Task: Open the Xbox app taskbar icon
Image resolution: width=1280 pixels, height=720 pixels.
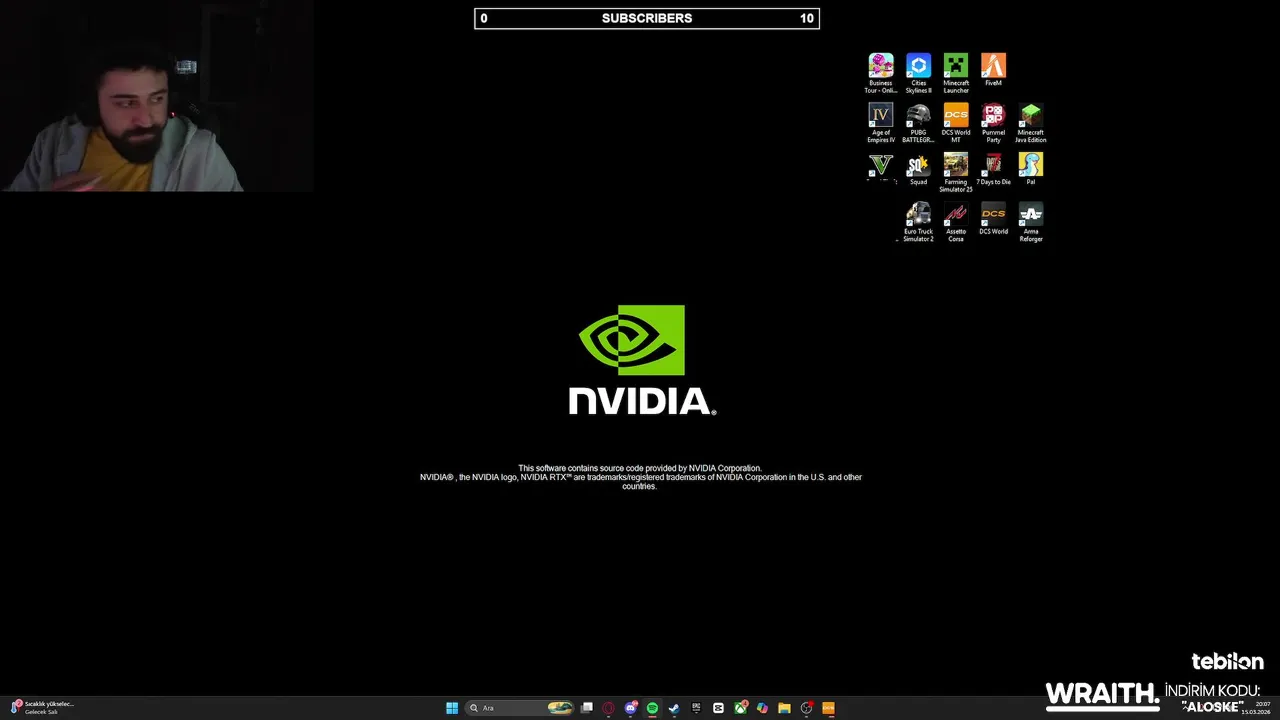Action: pos(740,708)
